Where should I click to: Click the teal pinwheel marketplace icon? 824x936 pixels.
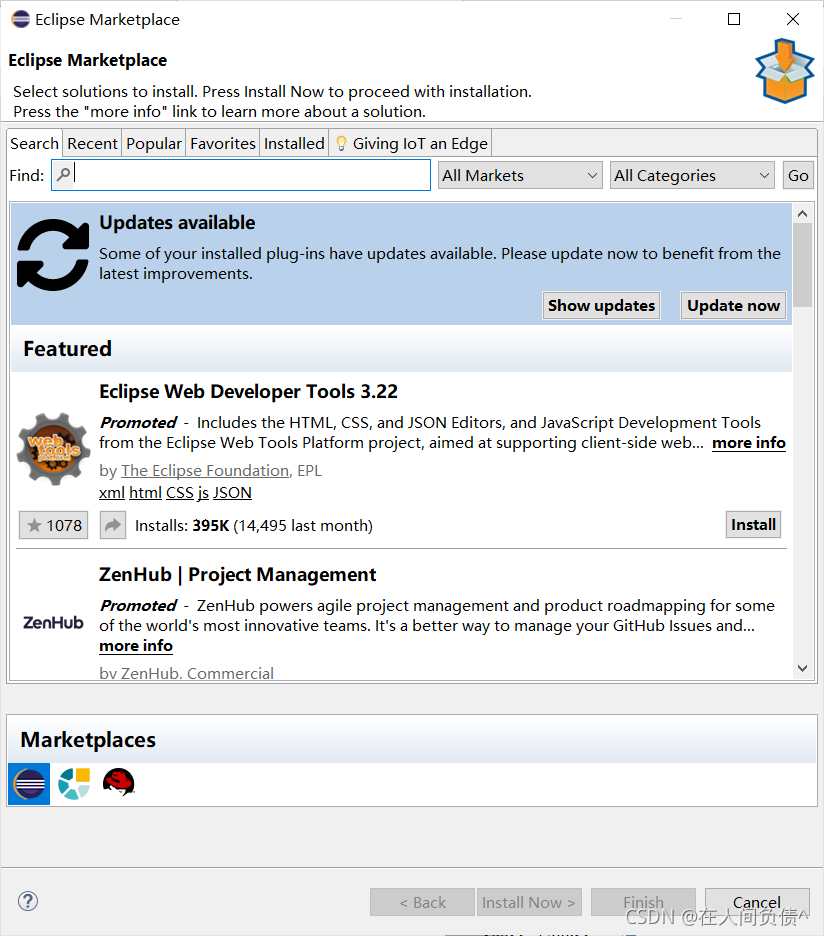[x=73, y=783]
